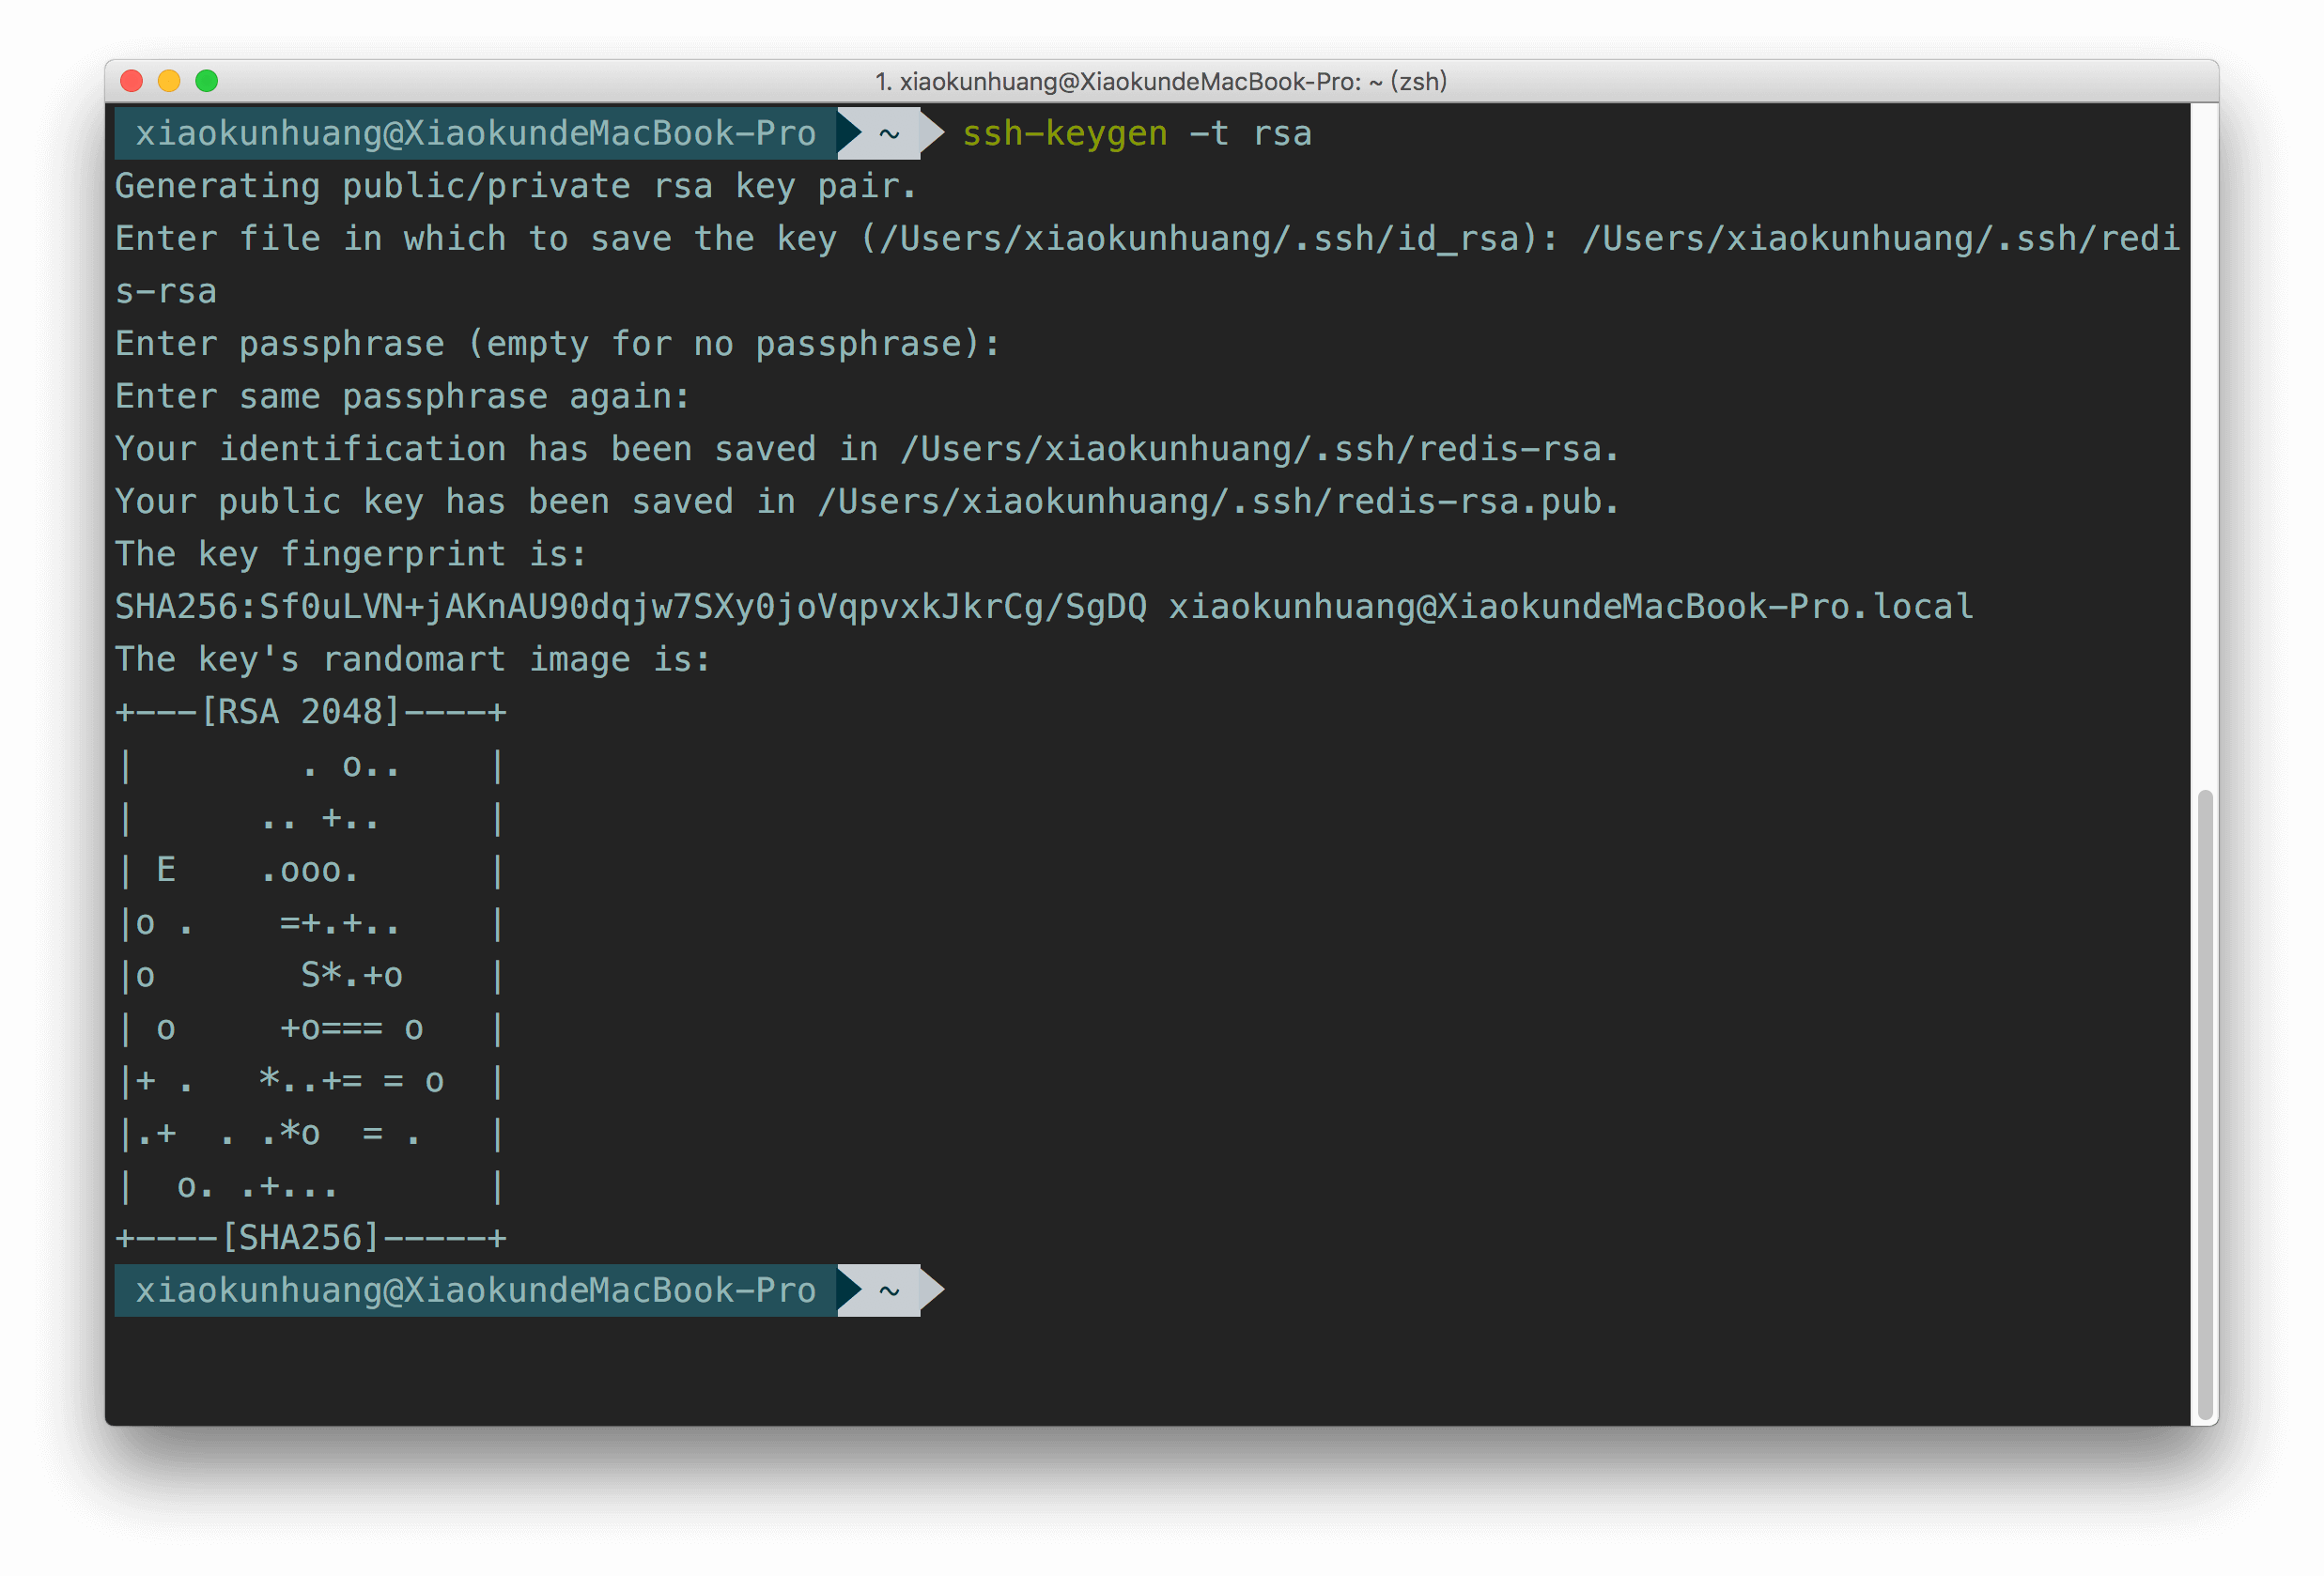Screen dimensions: 2324x1576
Task: Click the tilde directory segment in bottom prompt
Action: (x=889, y=1290)
